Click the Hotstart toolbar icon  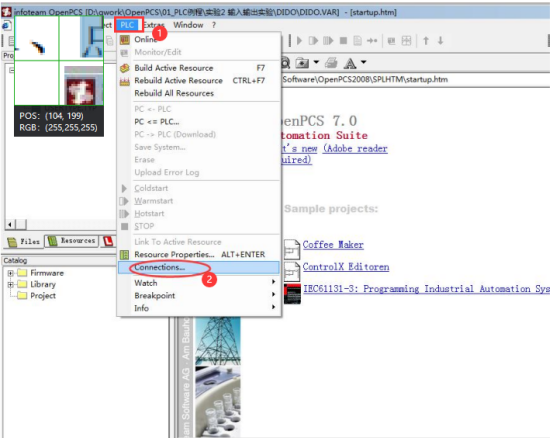click(x=328, y=41)
